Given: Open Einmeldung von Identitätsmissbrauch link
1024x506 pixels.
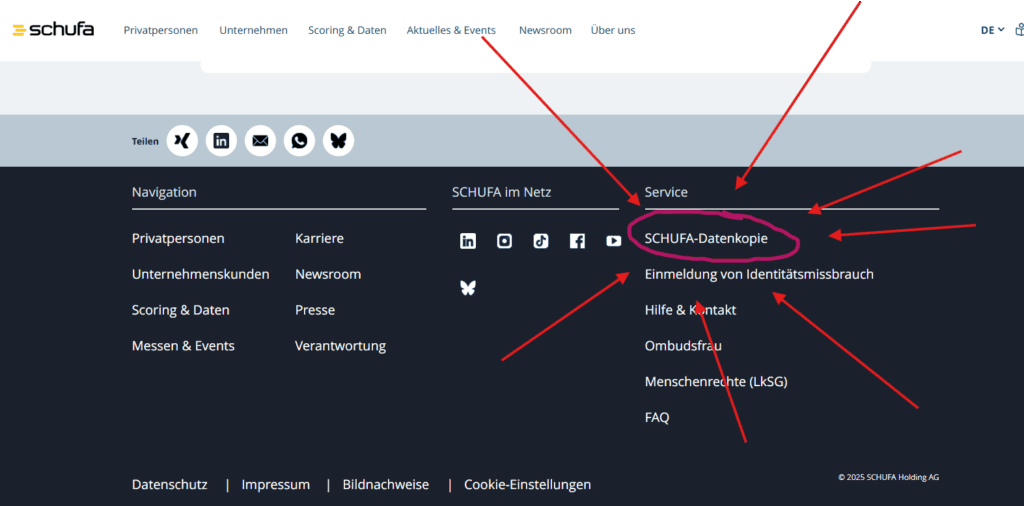Looking at the screenshot, I should click(x=759, y=274).
